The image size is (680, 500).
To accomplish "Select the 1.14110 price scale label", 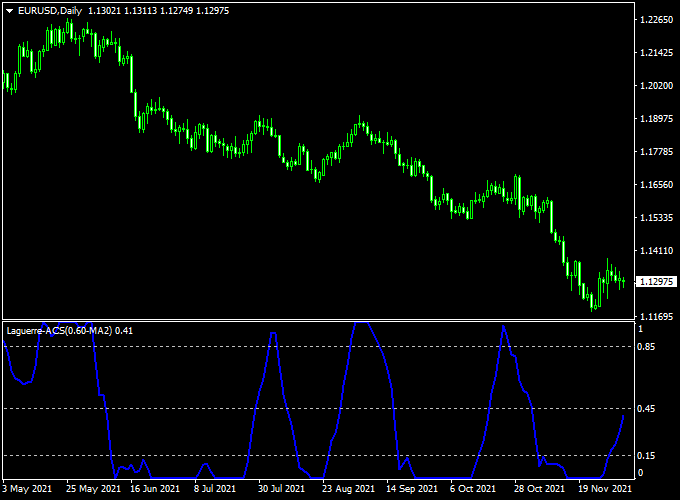I will point(657,251).
